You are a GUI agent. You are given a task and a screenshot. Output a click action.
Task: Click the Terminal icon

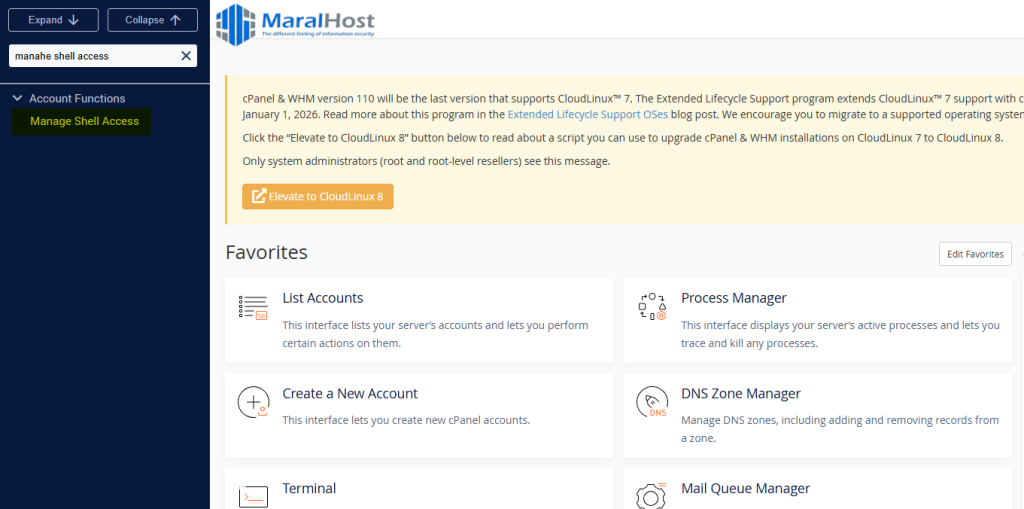(253, 495)
